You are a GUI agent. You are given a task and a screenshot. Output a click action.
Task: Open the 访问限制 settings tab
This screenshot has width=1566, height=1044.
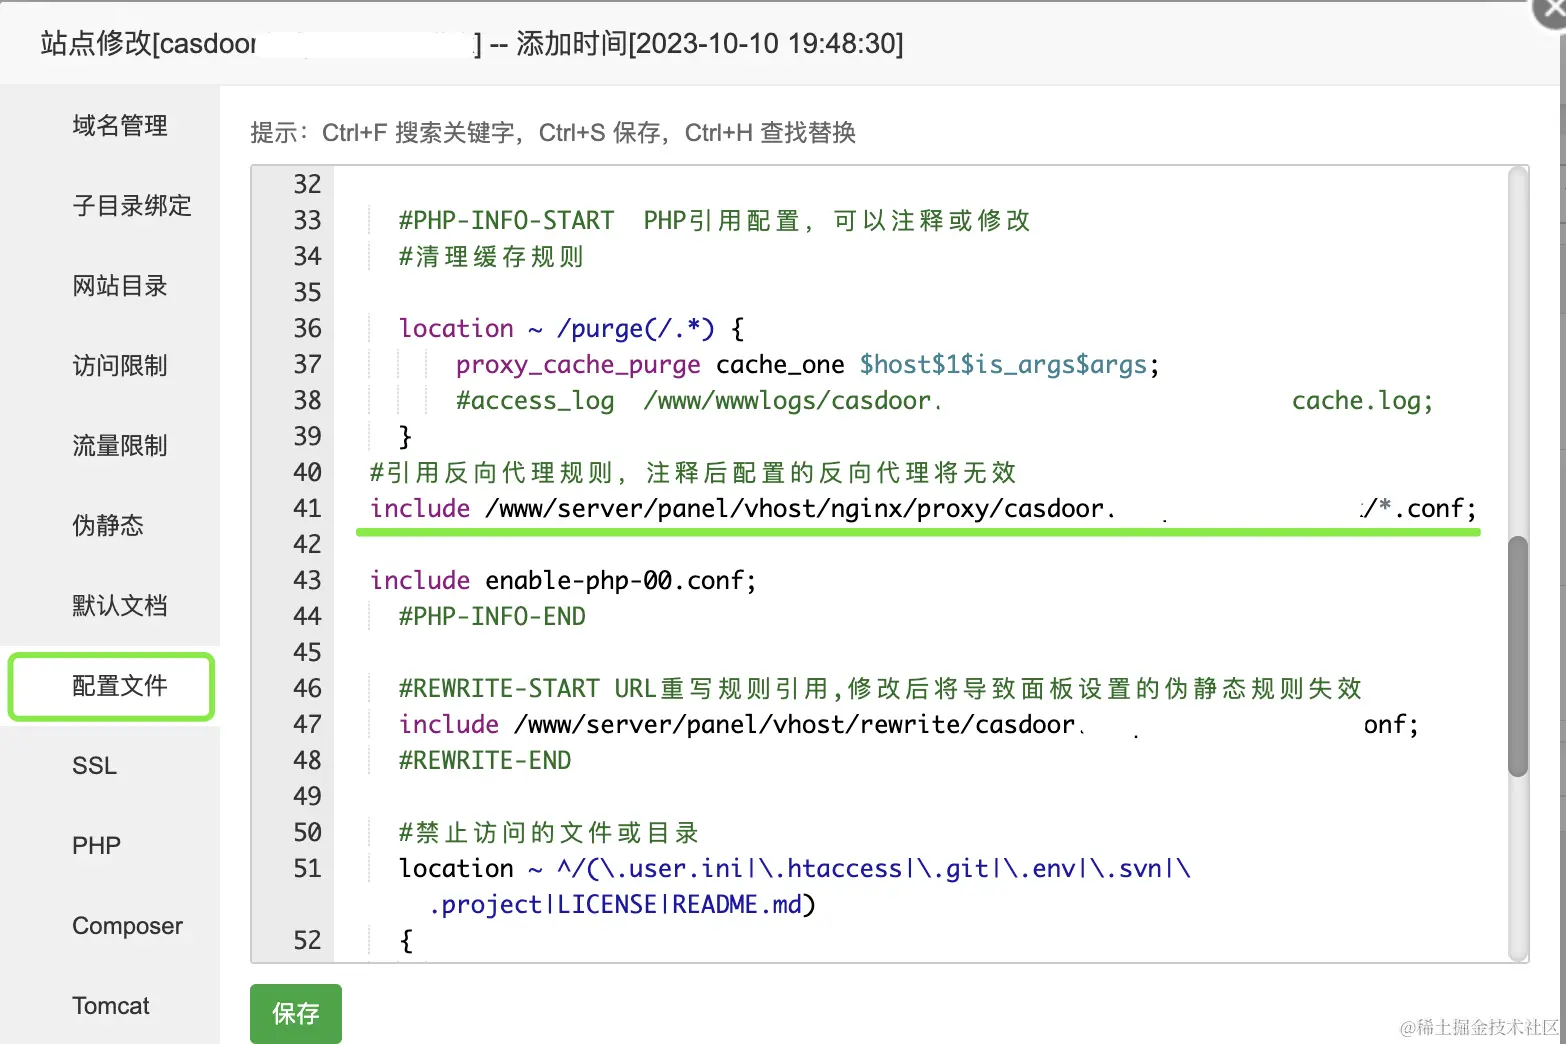tap(119, 366)
